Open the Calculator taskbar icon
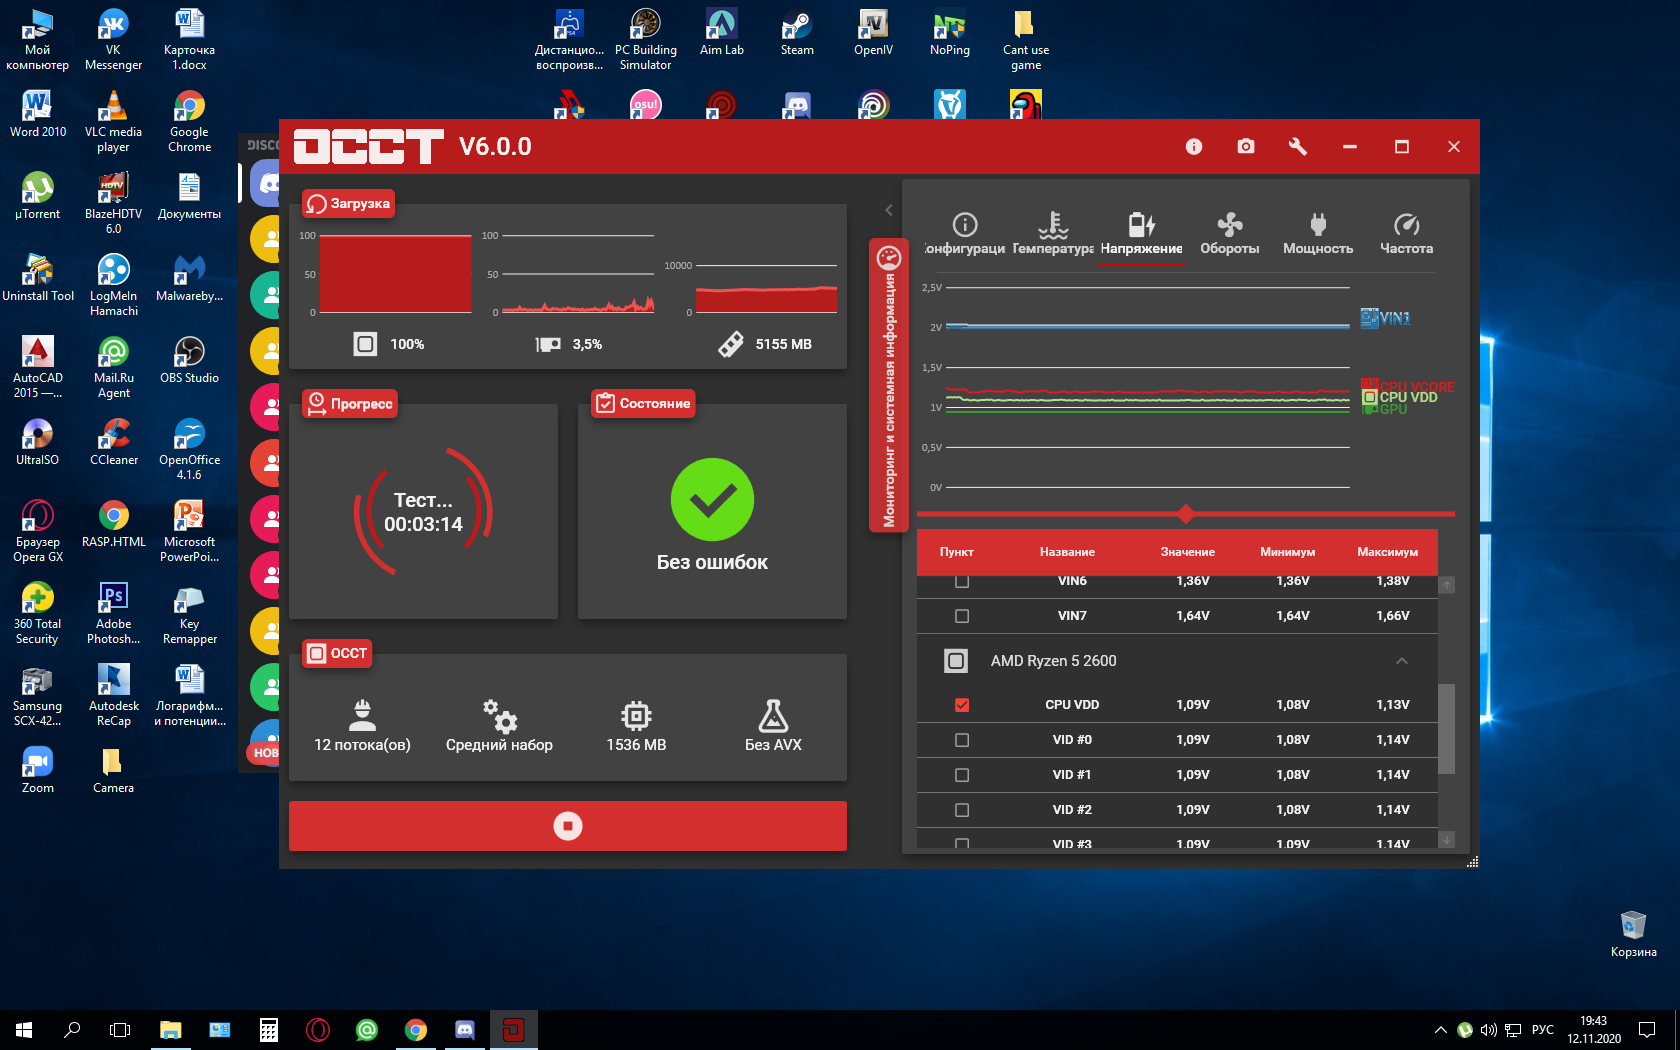This screenshot has width=1680, height=1050. coord(268,1029)
